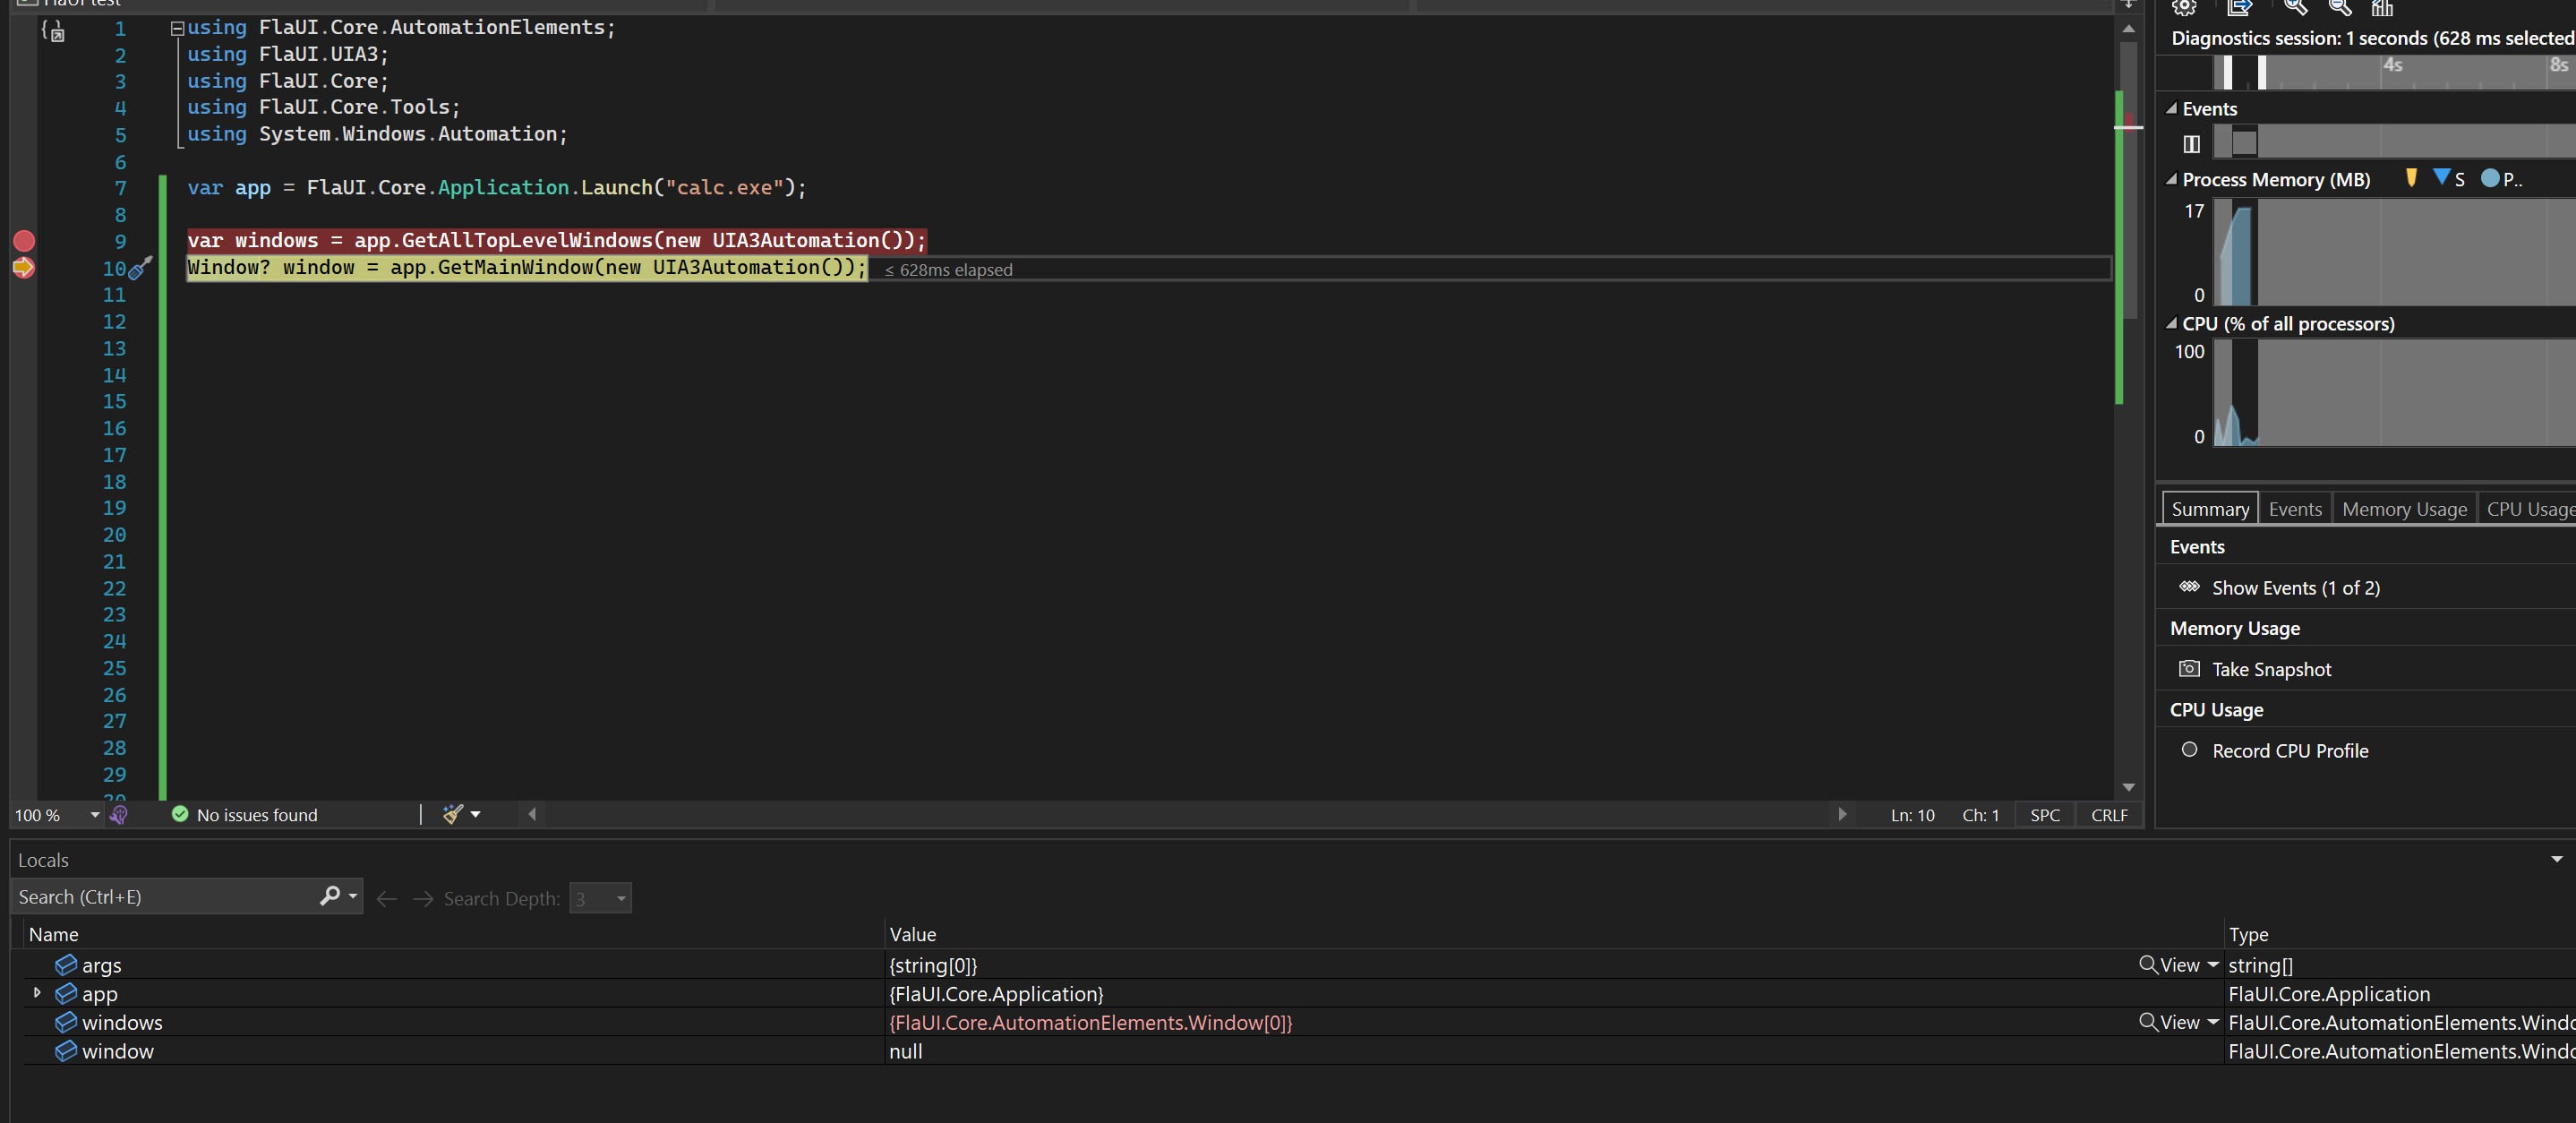This screenshot has width=2576, height=1123.
Task: Switch to the Memory Usage tab
Action: (2403, 509)
